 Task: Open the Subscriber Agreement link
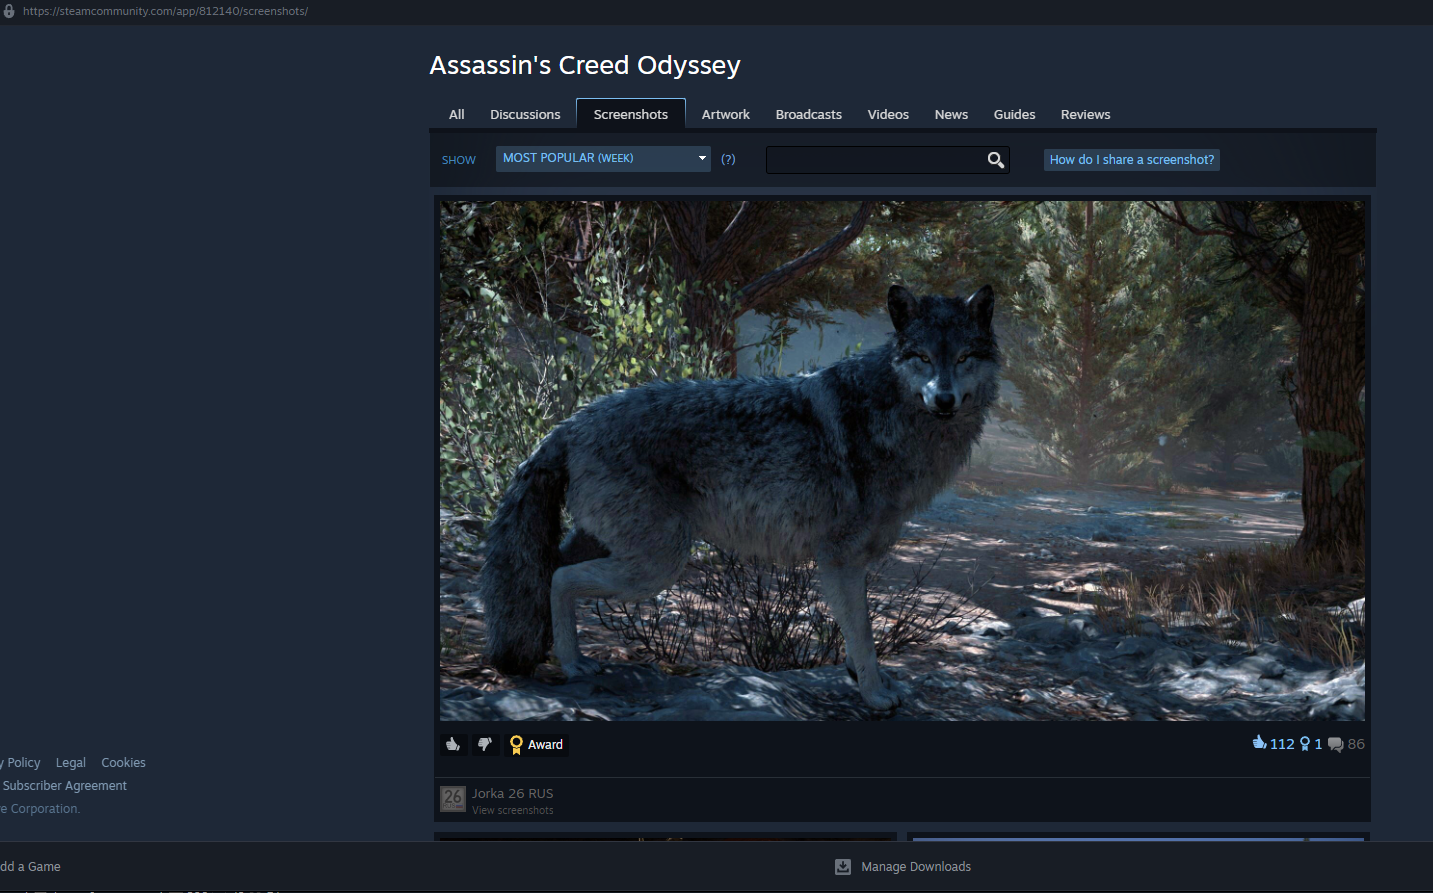[64, 786]
